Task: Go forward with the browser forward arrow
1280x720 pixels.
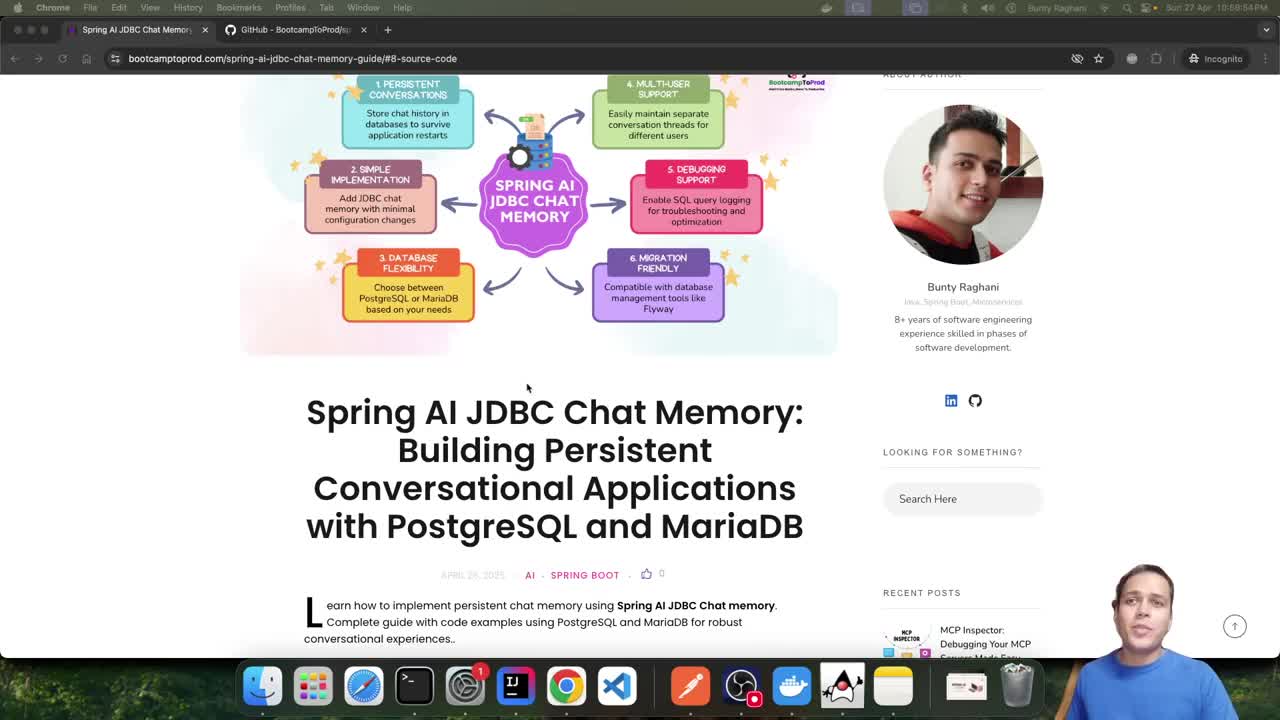Action: click(39, 59)
